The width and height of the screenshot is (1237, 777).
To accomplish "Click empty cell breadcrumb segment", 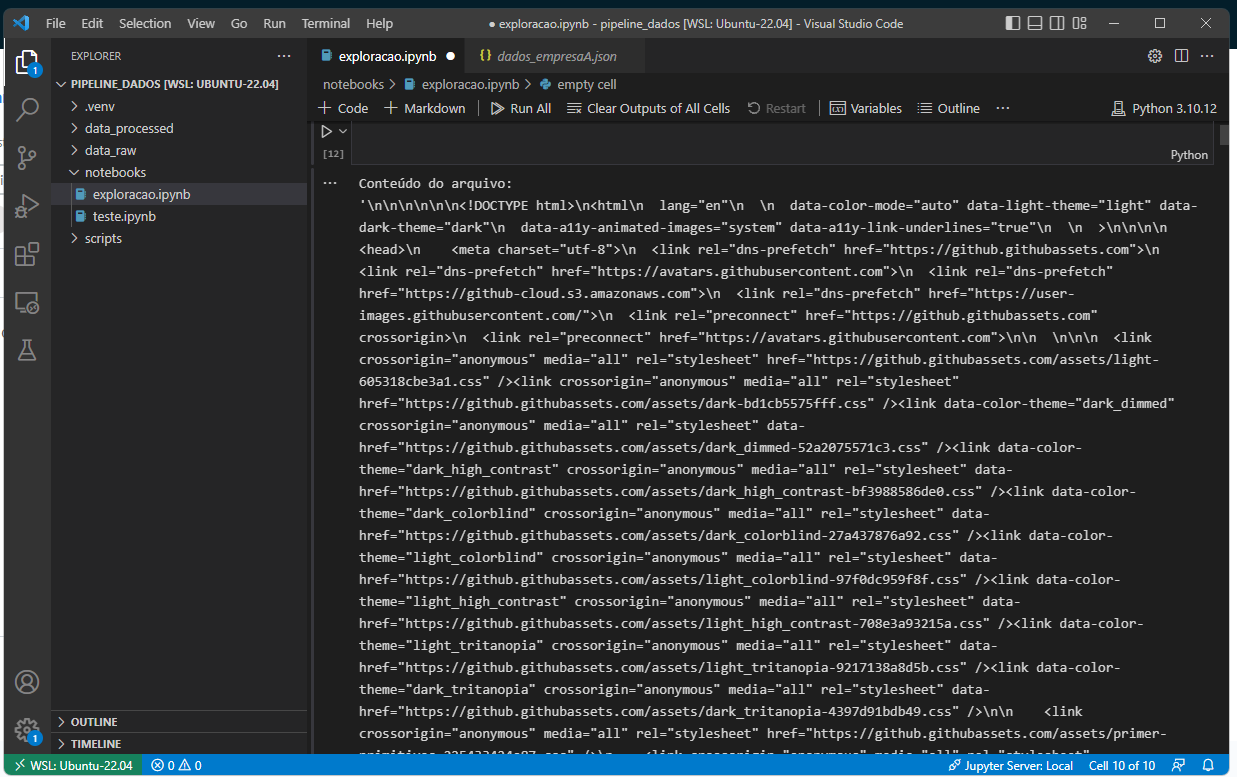I will tap(577, 85).
